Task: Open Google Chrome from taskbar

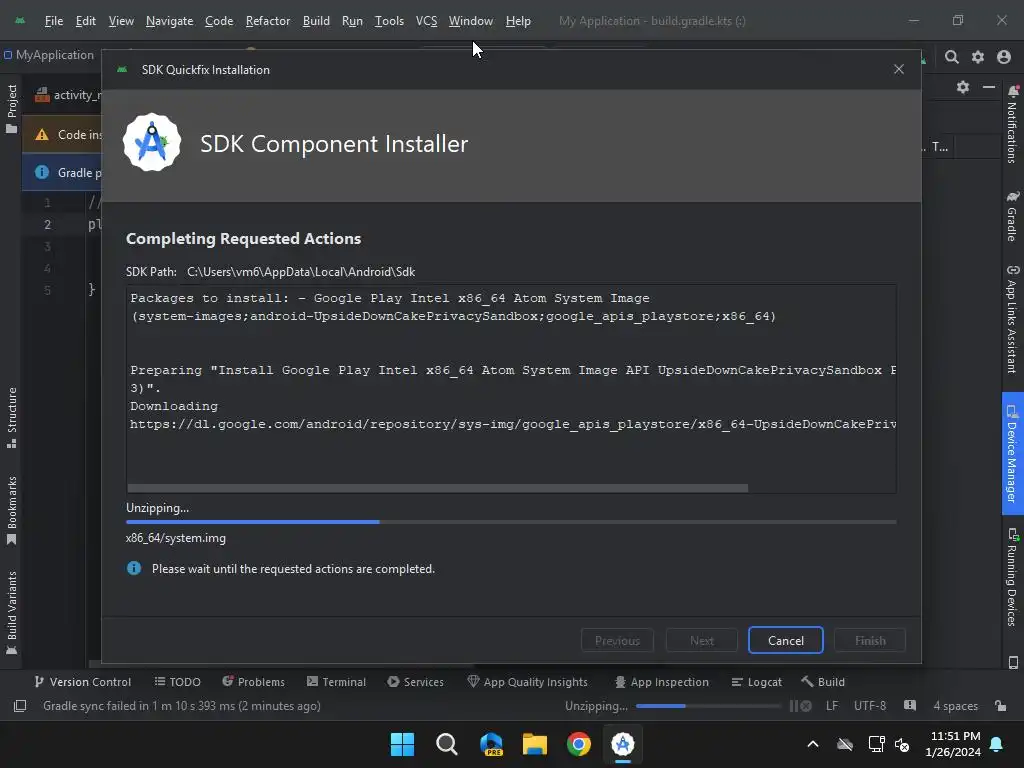Action: click(579, 744)
